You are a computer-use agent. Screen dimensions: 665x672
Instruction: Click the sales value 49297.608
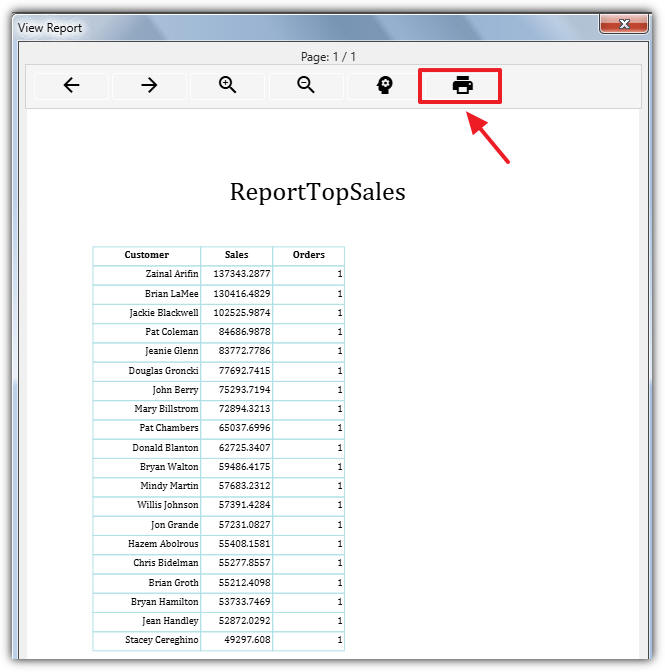(x=247, y=641)
